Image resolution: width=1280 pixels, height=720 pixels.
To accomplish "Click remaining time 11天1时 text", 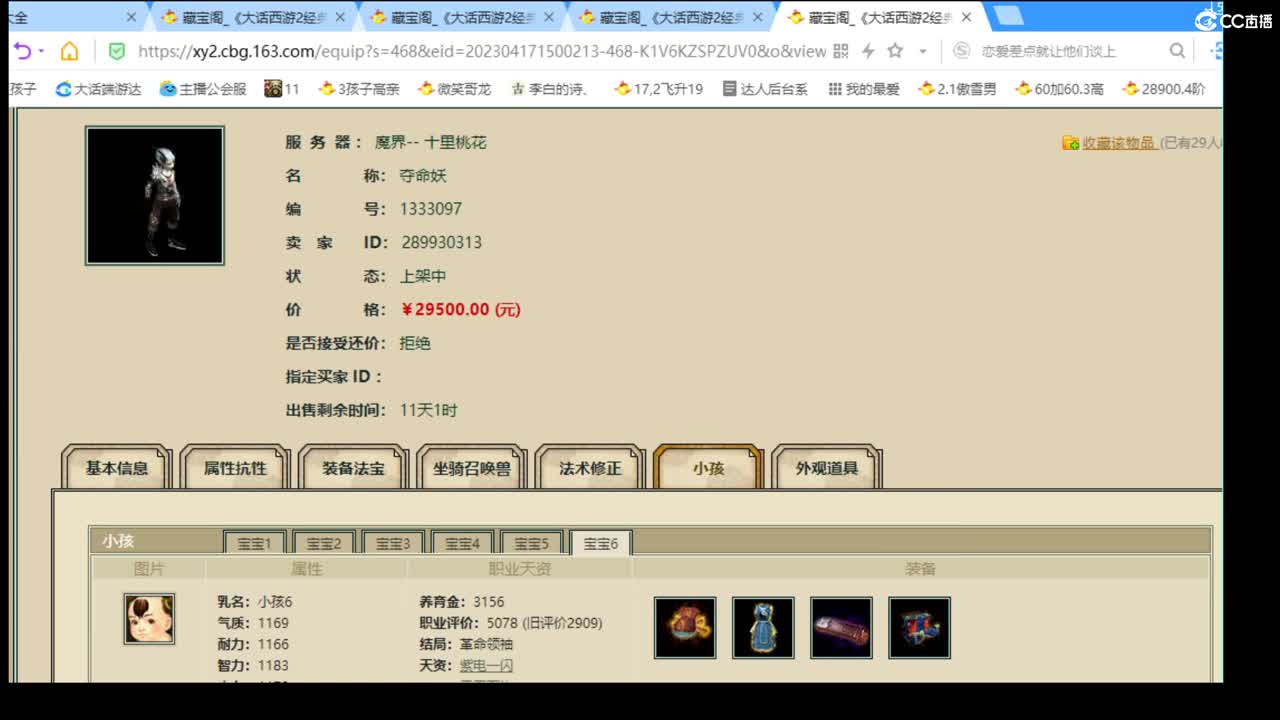I will click(x=428, y=410).
